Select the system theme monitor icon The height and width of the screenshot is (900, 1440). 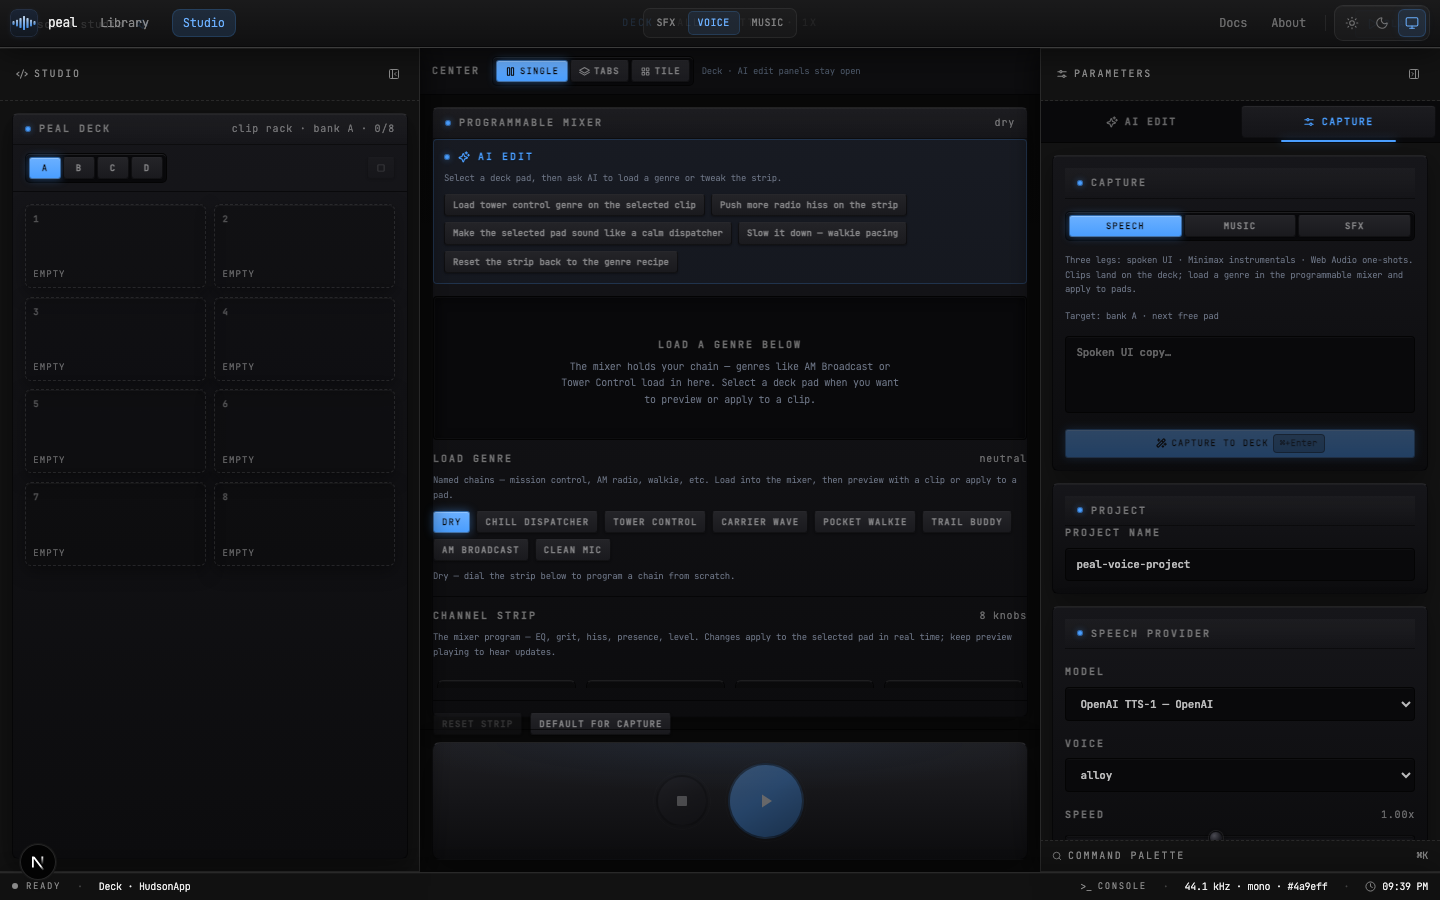click(1412, 23)
